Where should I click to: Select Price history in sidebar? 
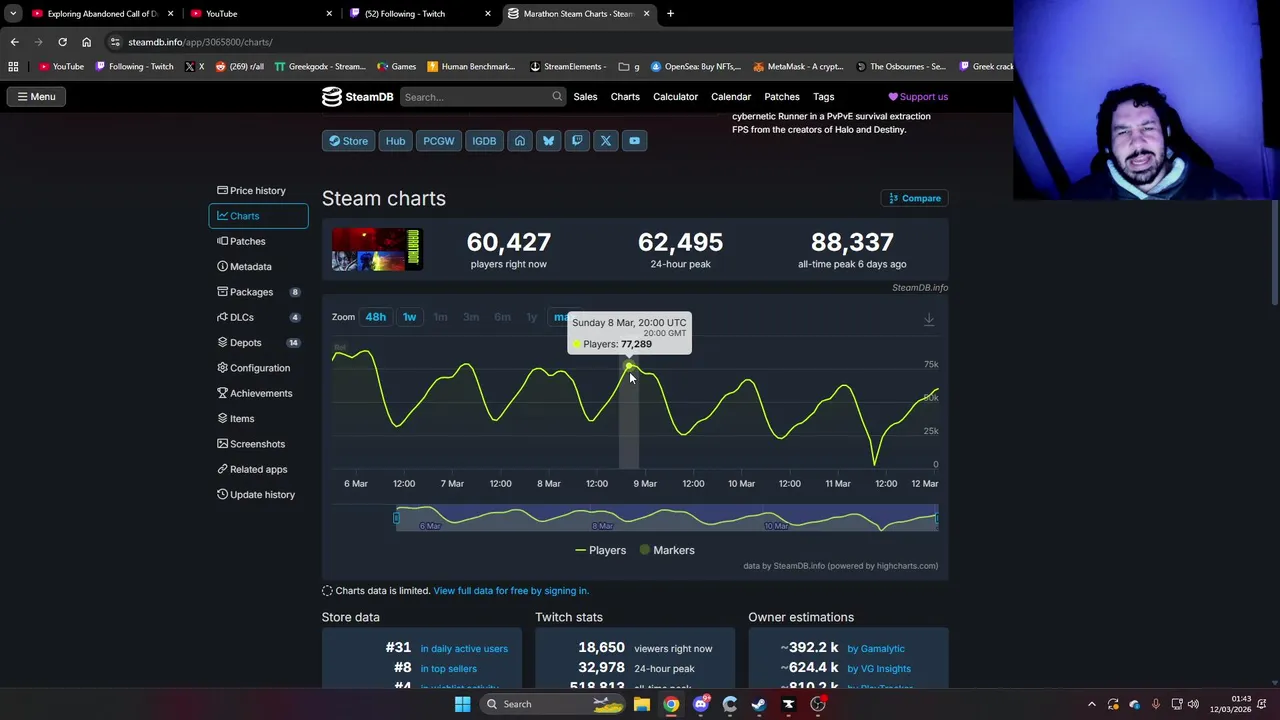(258, 190)
